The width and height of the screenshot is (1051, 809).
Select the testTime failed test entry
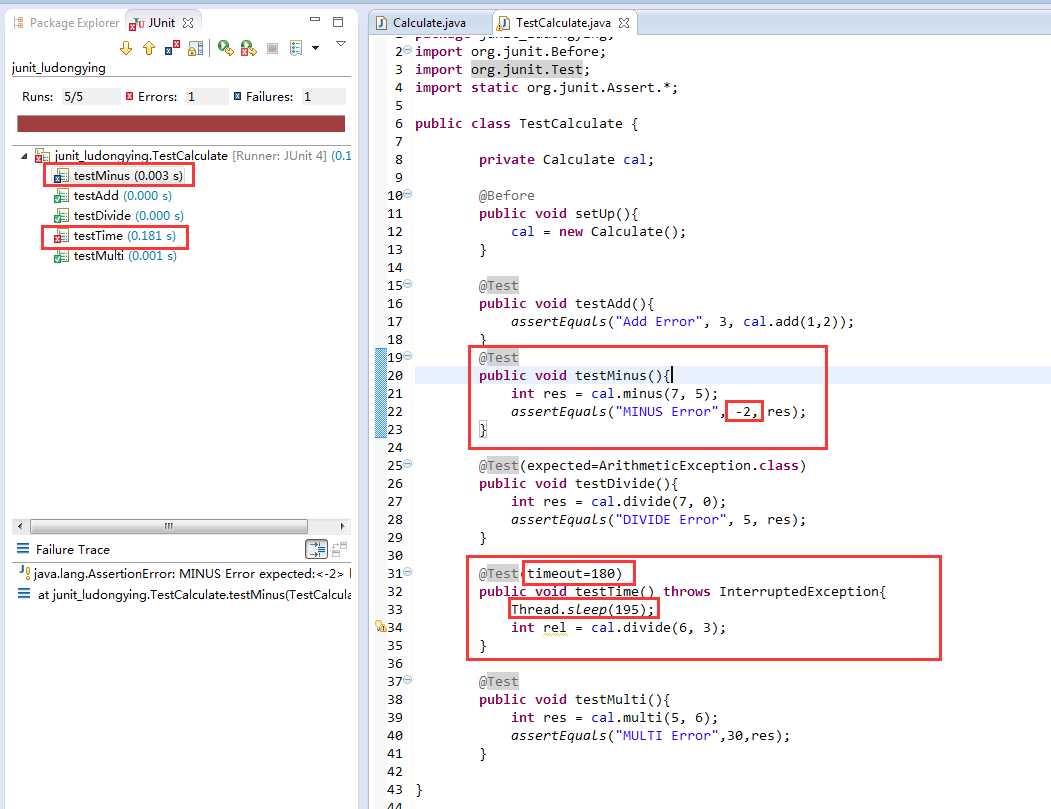click(115, 236)
